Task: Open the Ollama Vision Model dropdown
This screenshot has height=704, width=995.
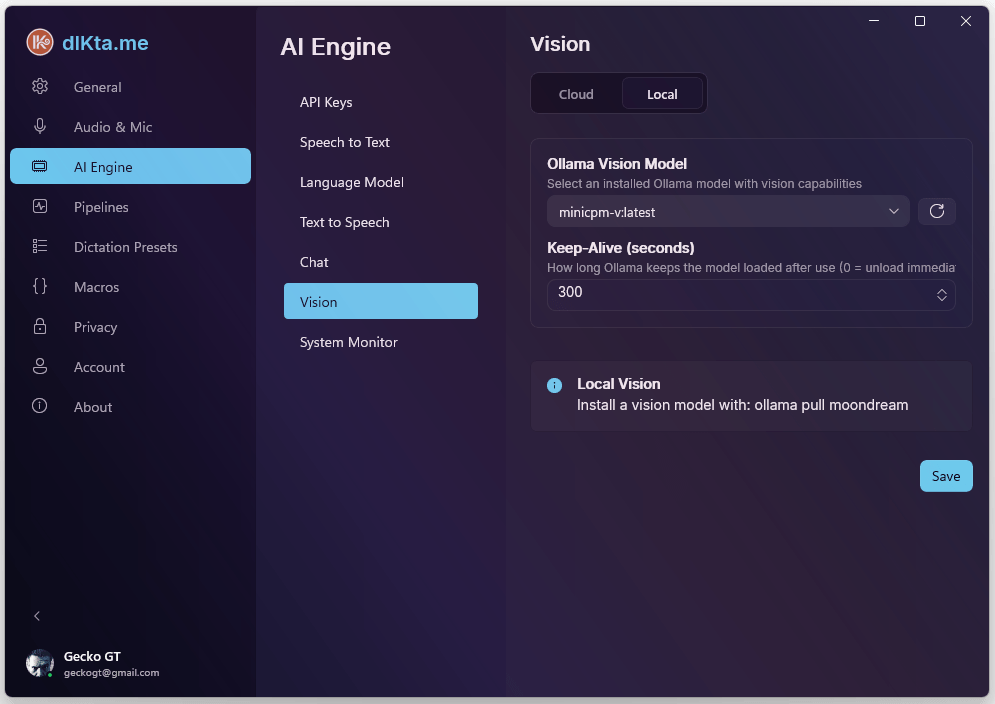Action: [x=728, y=211]
